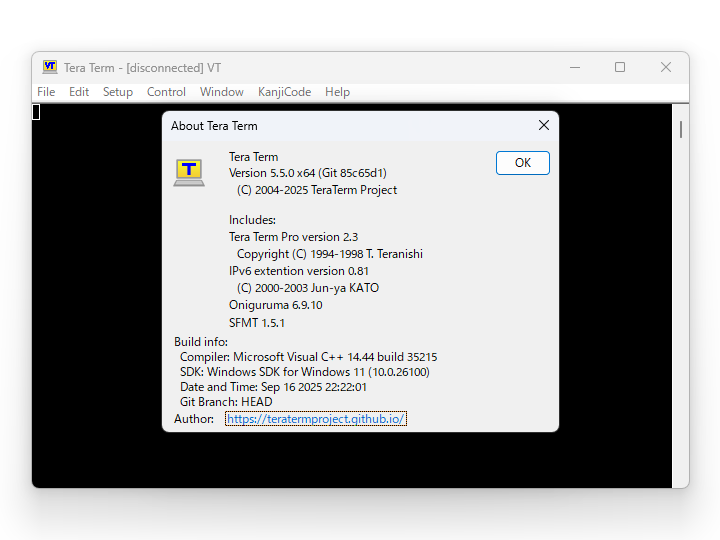Open the Setup menu
The height and width of the screenshot is (540, 720).
[x=118, y=92]
